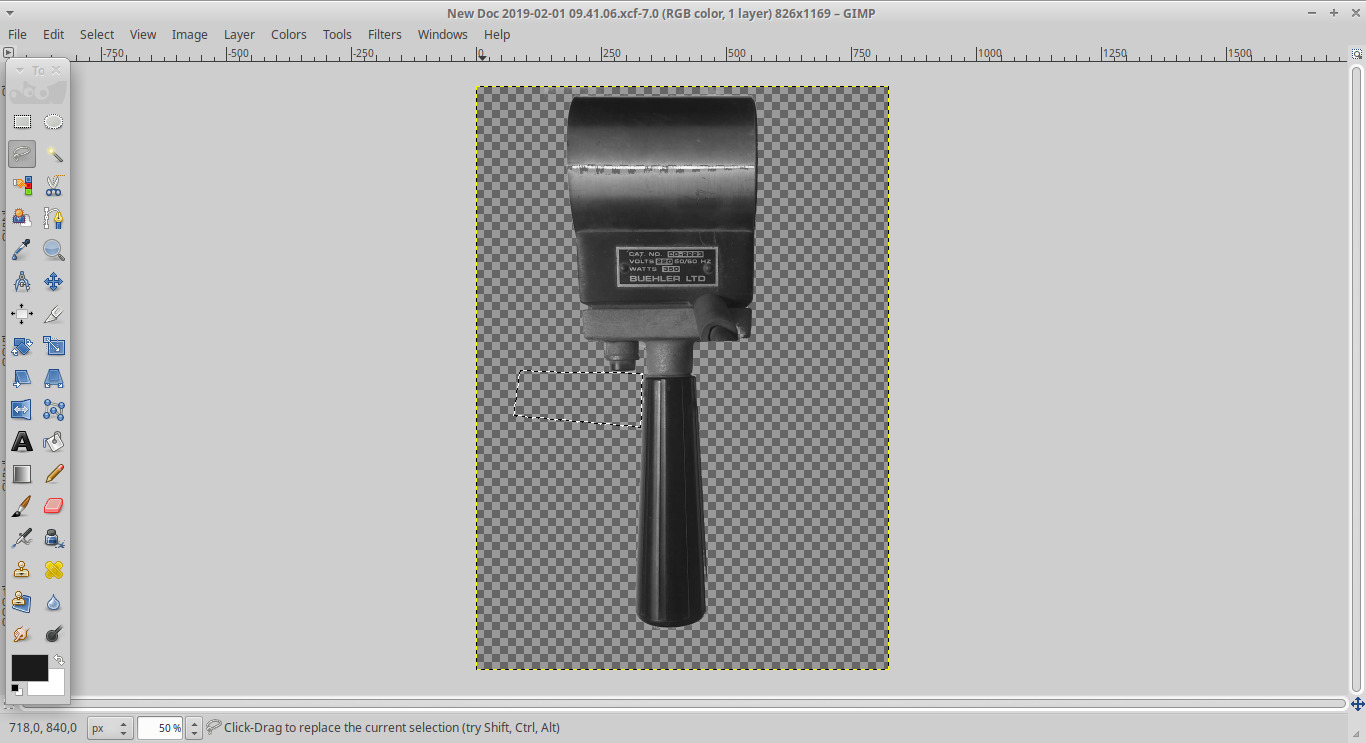The height and width of the screenshot is (743, 1366).
Task: Open the Help menu
Action: (x=497, y=34)
